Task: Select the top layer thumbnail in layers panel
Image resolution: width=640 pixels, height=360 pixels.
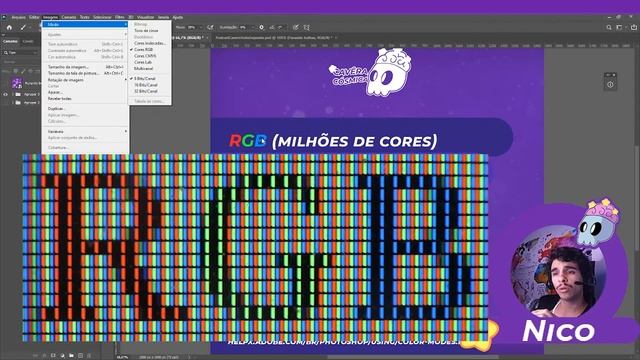Action: [x=17, y=83]
